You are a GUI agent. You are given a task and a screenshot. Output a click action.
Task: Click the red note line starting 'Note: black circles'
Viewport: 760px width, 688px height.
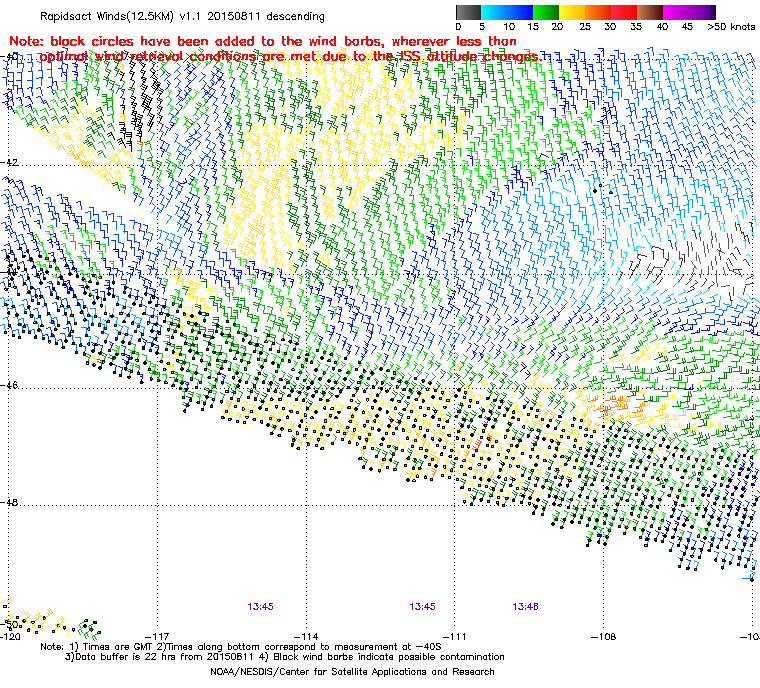(x=263, y=42)
